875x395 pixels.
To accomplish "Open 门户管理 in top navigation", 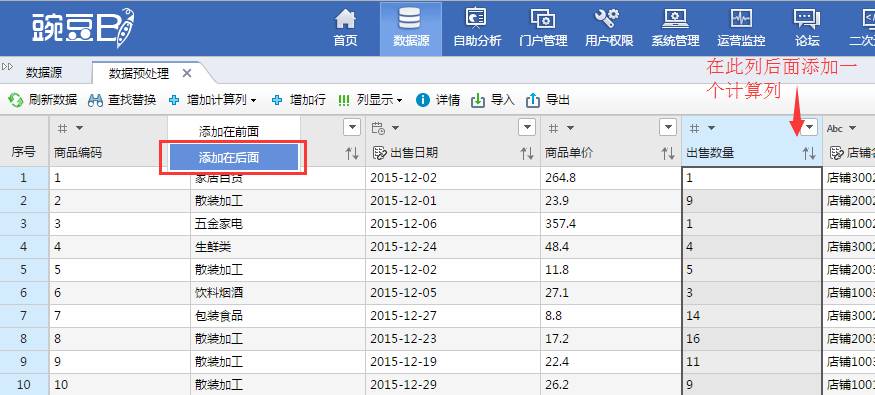I will (543, 28).
